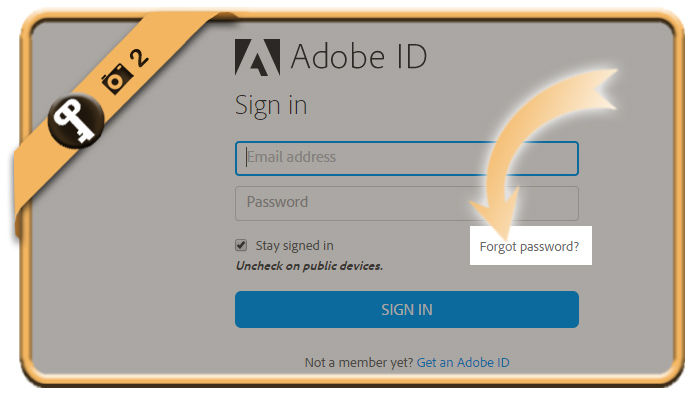Click the black key icon badge
The image size is (700, 407).
tap(76, 121)
